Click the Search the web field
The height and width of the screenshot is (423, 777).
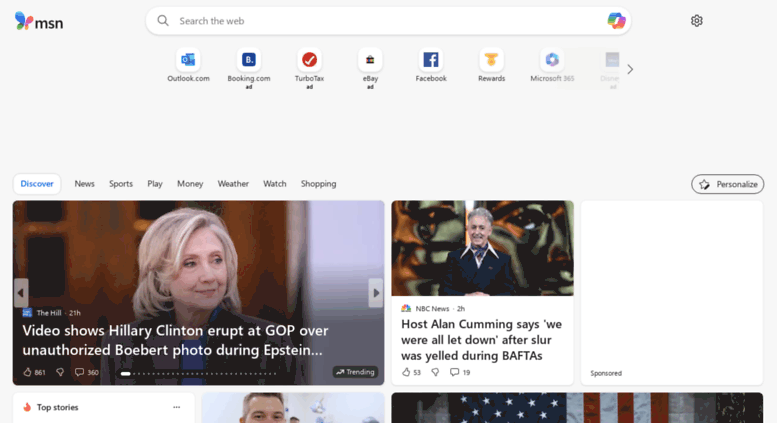(x=388, y=21)
